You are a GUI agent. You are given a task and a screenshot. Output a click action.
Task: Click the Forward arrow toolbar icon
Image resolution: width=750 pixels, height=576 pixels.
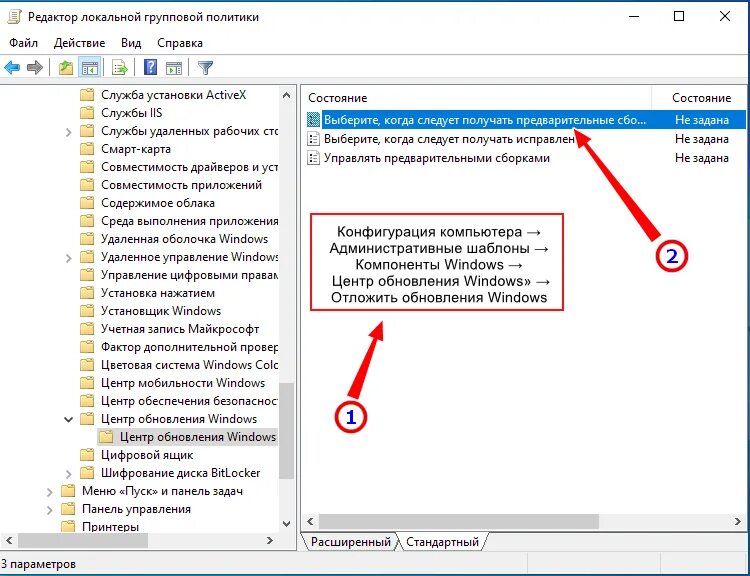(x=35, y=67)
